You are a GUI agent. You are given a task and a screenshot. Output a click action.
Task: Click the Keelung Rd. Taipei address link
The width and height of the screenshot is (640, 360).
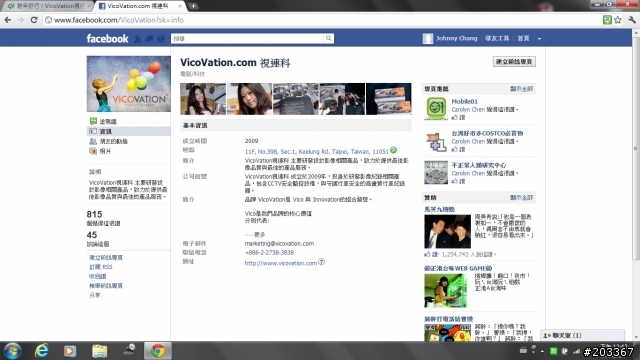tap(316, 151)
